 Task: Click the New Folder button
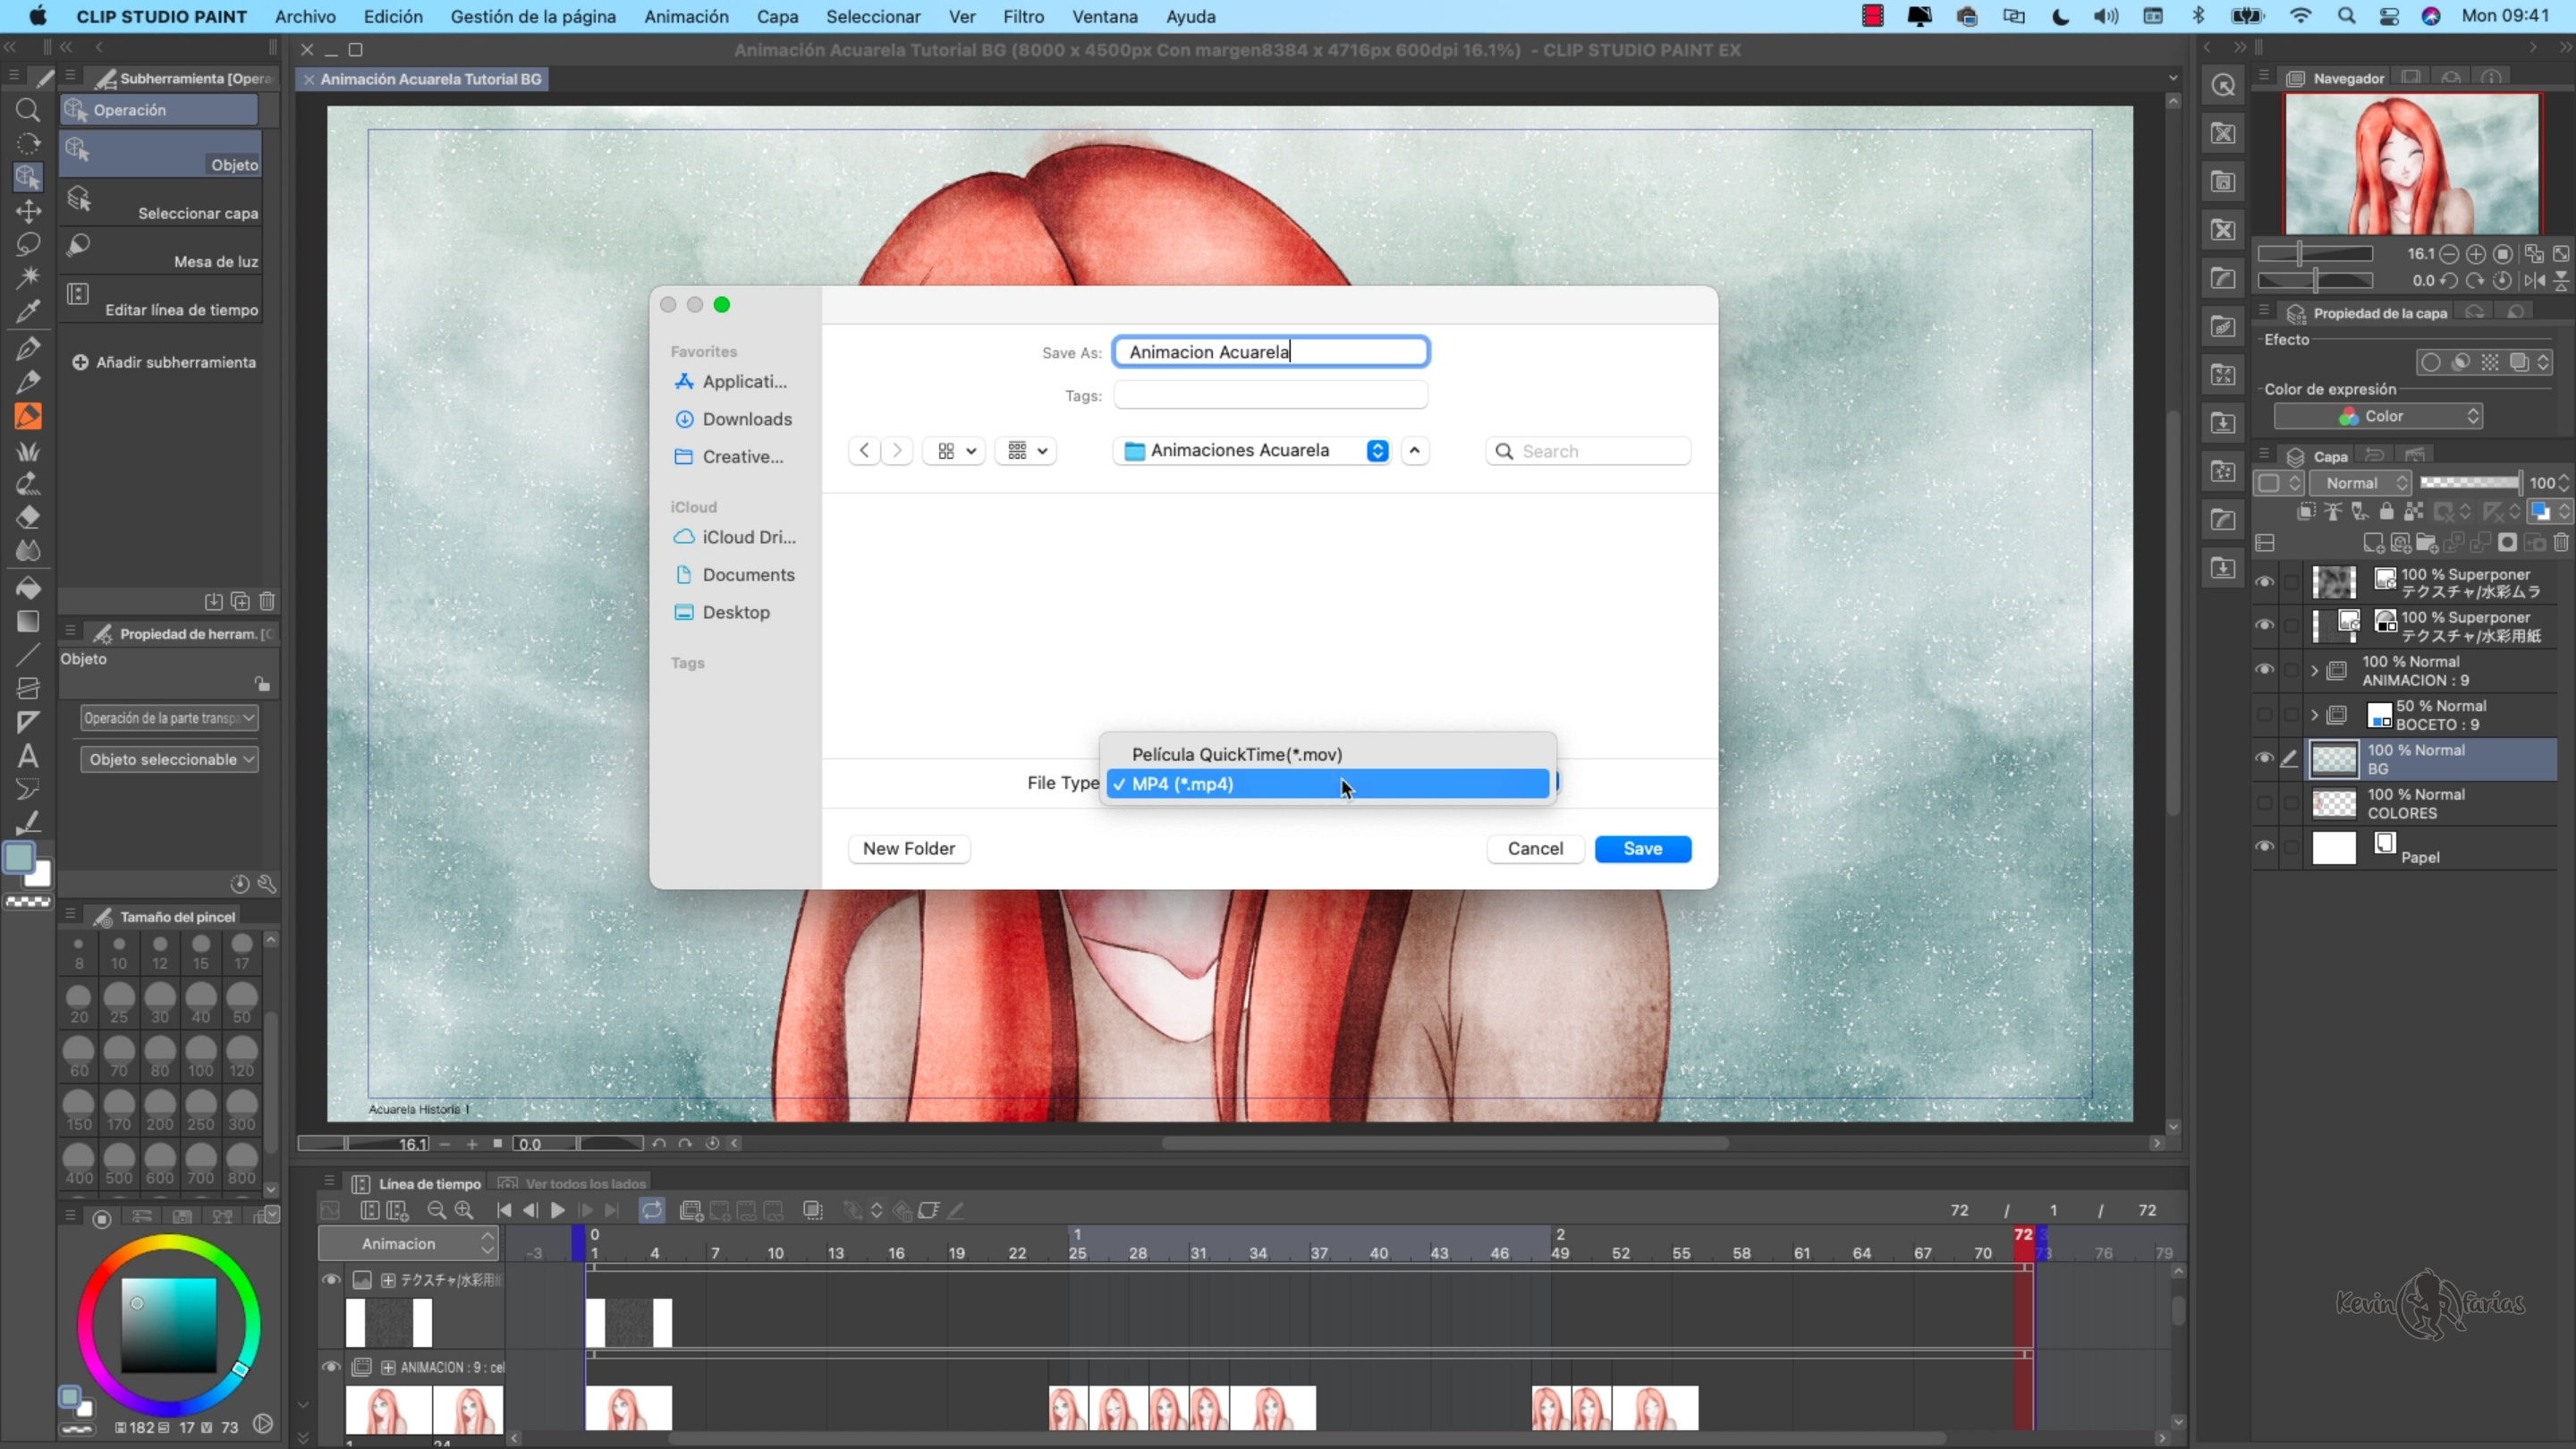(x=908, y=848)
